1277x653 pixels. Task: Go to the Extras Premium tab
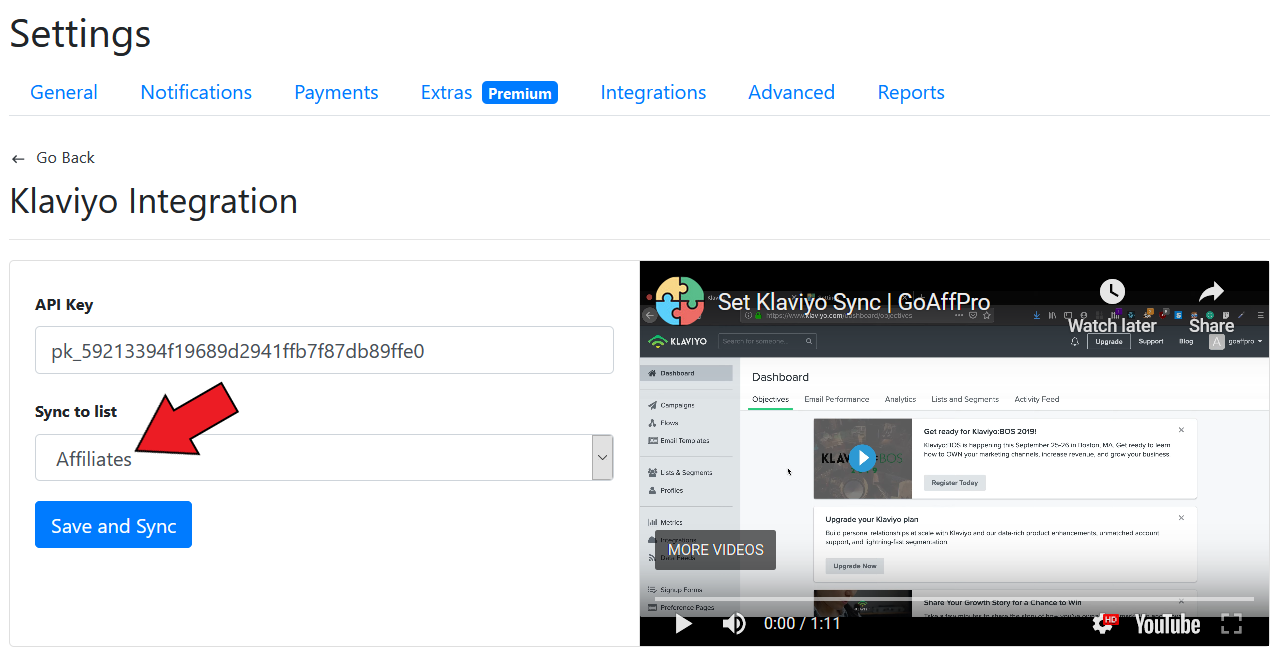(489, 92)
